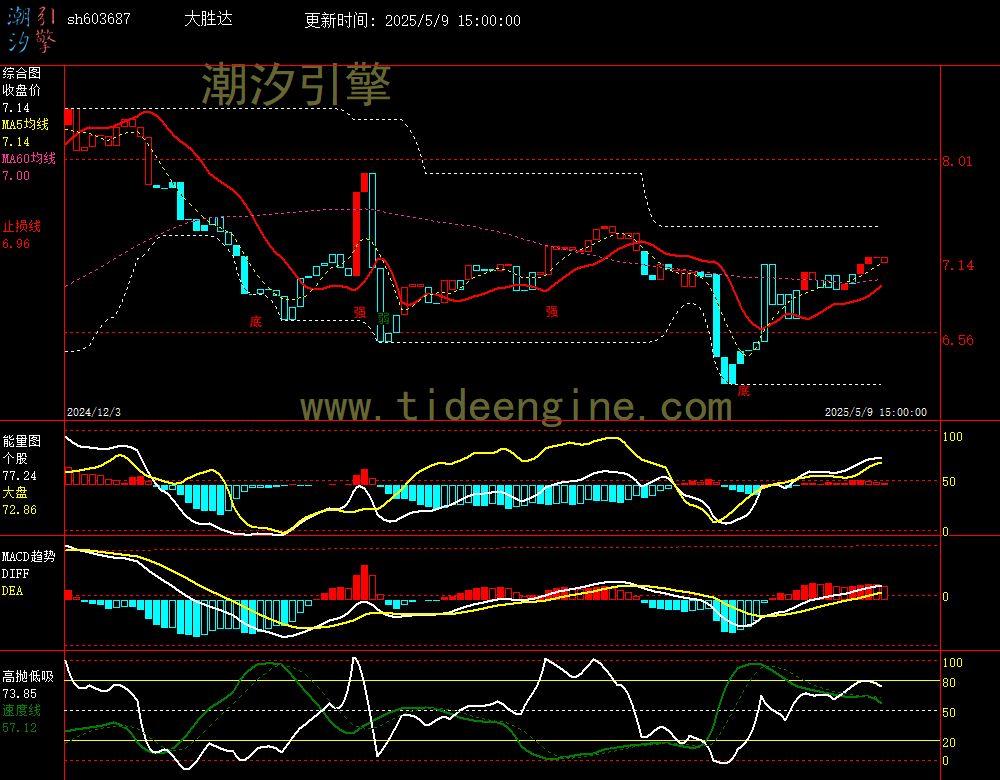Click the yellow 大盘 legend label
Viewport: 1000px width, 780px height.
click(15, 492)
